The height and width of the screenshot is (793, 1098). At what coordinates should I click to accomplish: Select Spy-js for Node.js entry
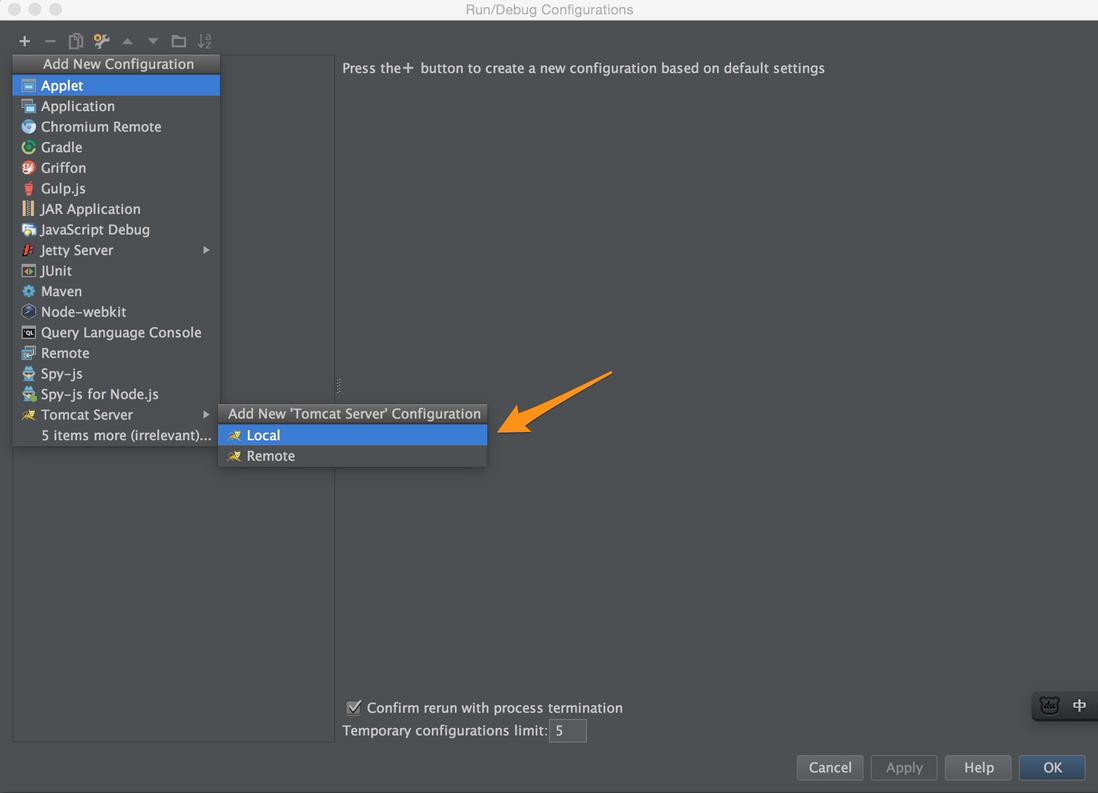click(116, 394)
